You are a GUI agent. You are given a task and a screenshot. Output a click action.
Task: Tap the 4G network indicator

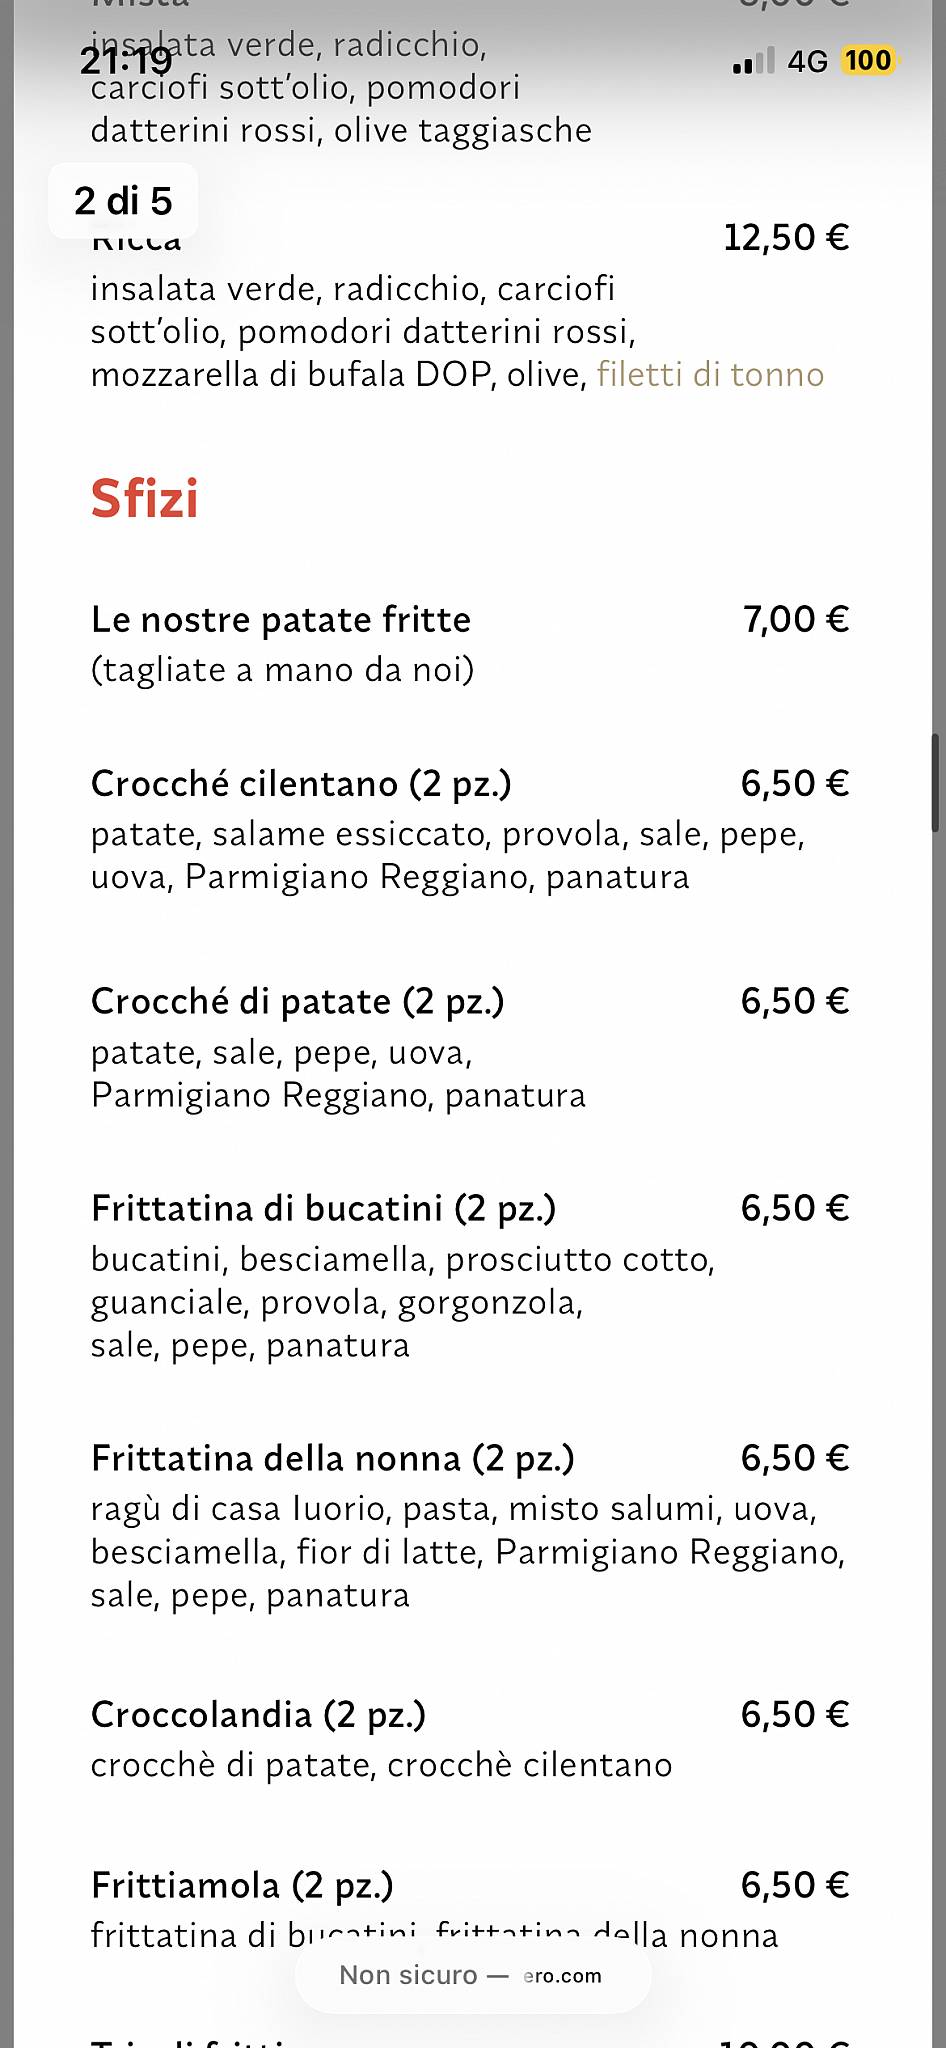807,62
